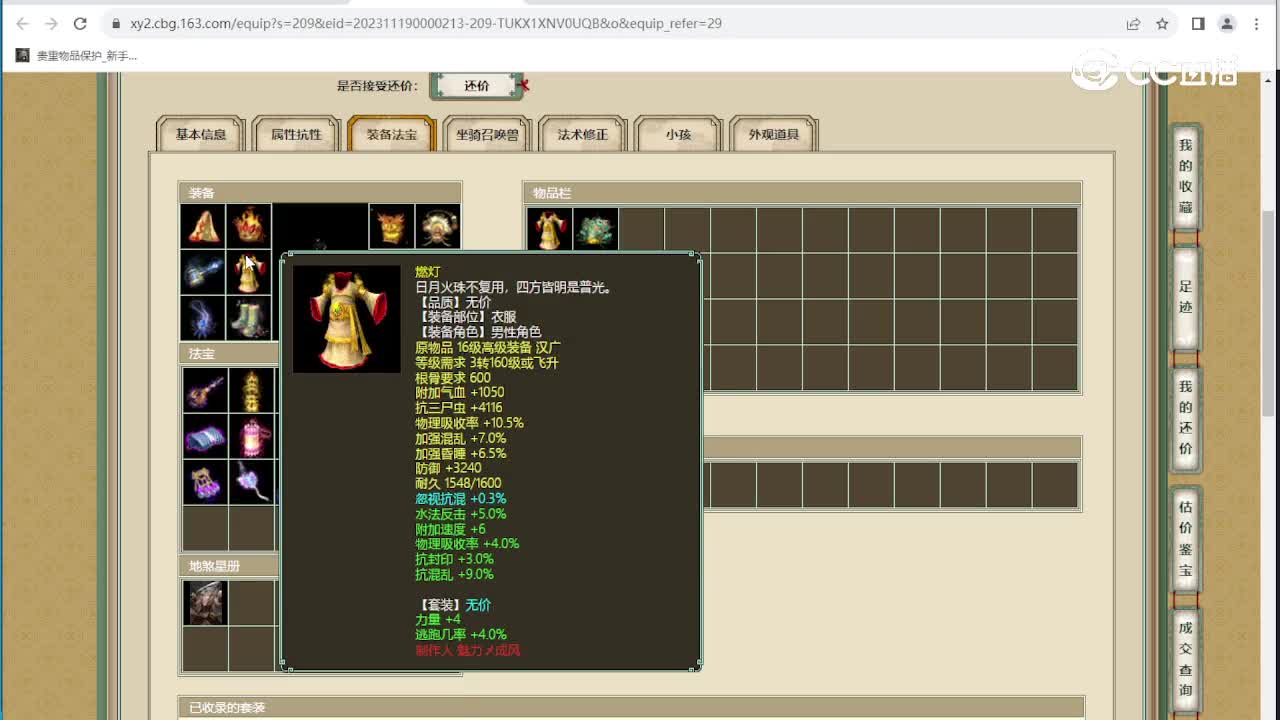Click the white feathered necklace equipment icon
The height and width of the screenshot is (720, 1280).
[x=438, y=227]
